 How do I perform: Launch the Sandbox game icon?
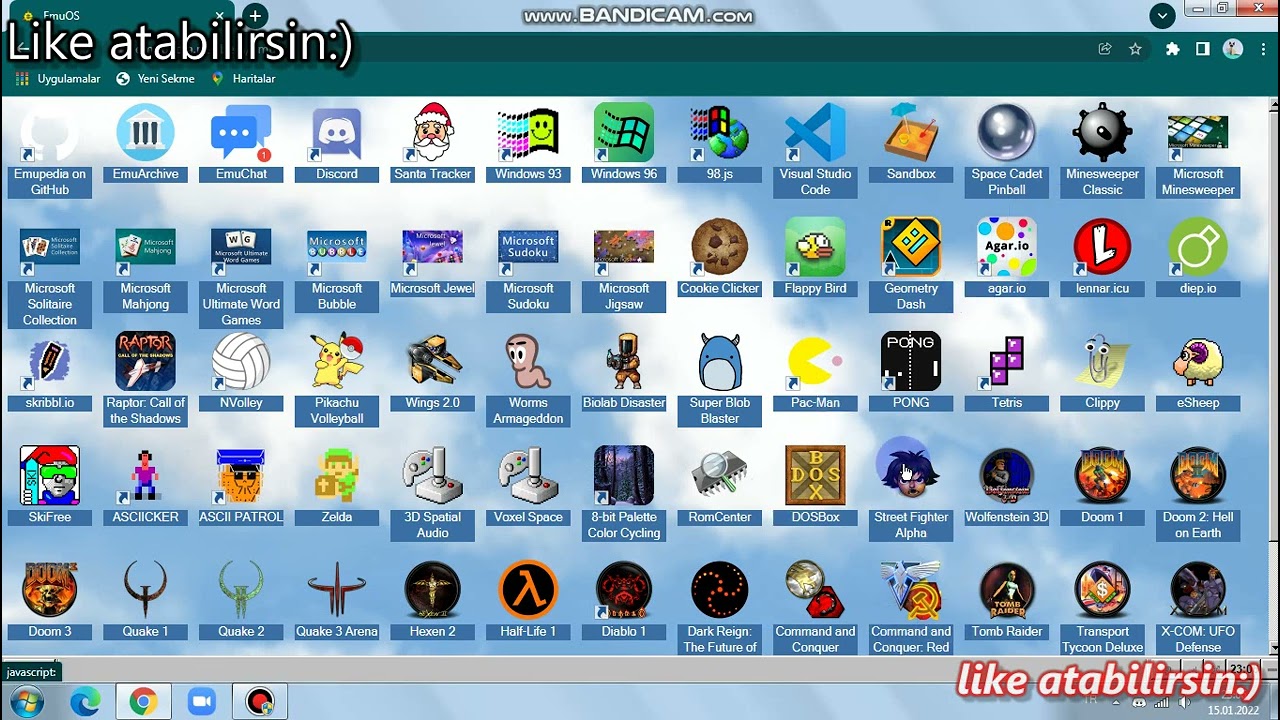coord(911,133)
